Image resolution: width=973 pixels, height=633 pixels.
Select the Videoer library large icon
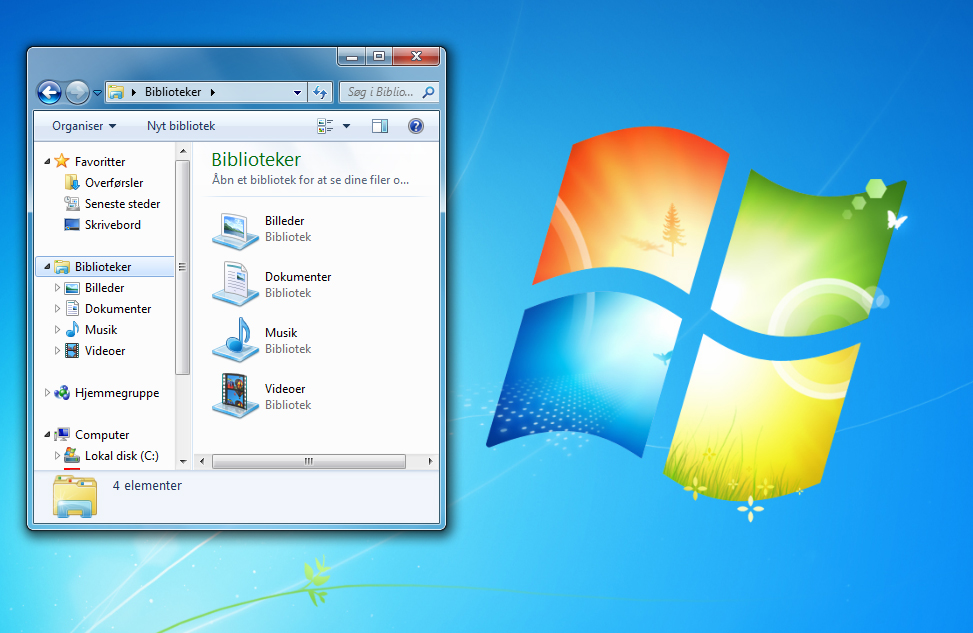click(x=235, y=396)
